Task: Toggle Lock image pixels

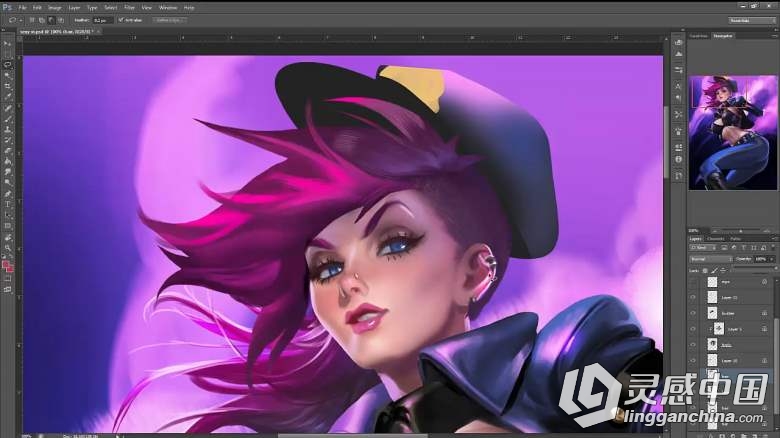Action: coord(714,270)
